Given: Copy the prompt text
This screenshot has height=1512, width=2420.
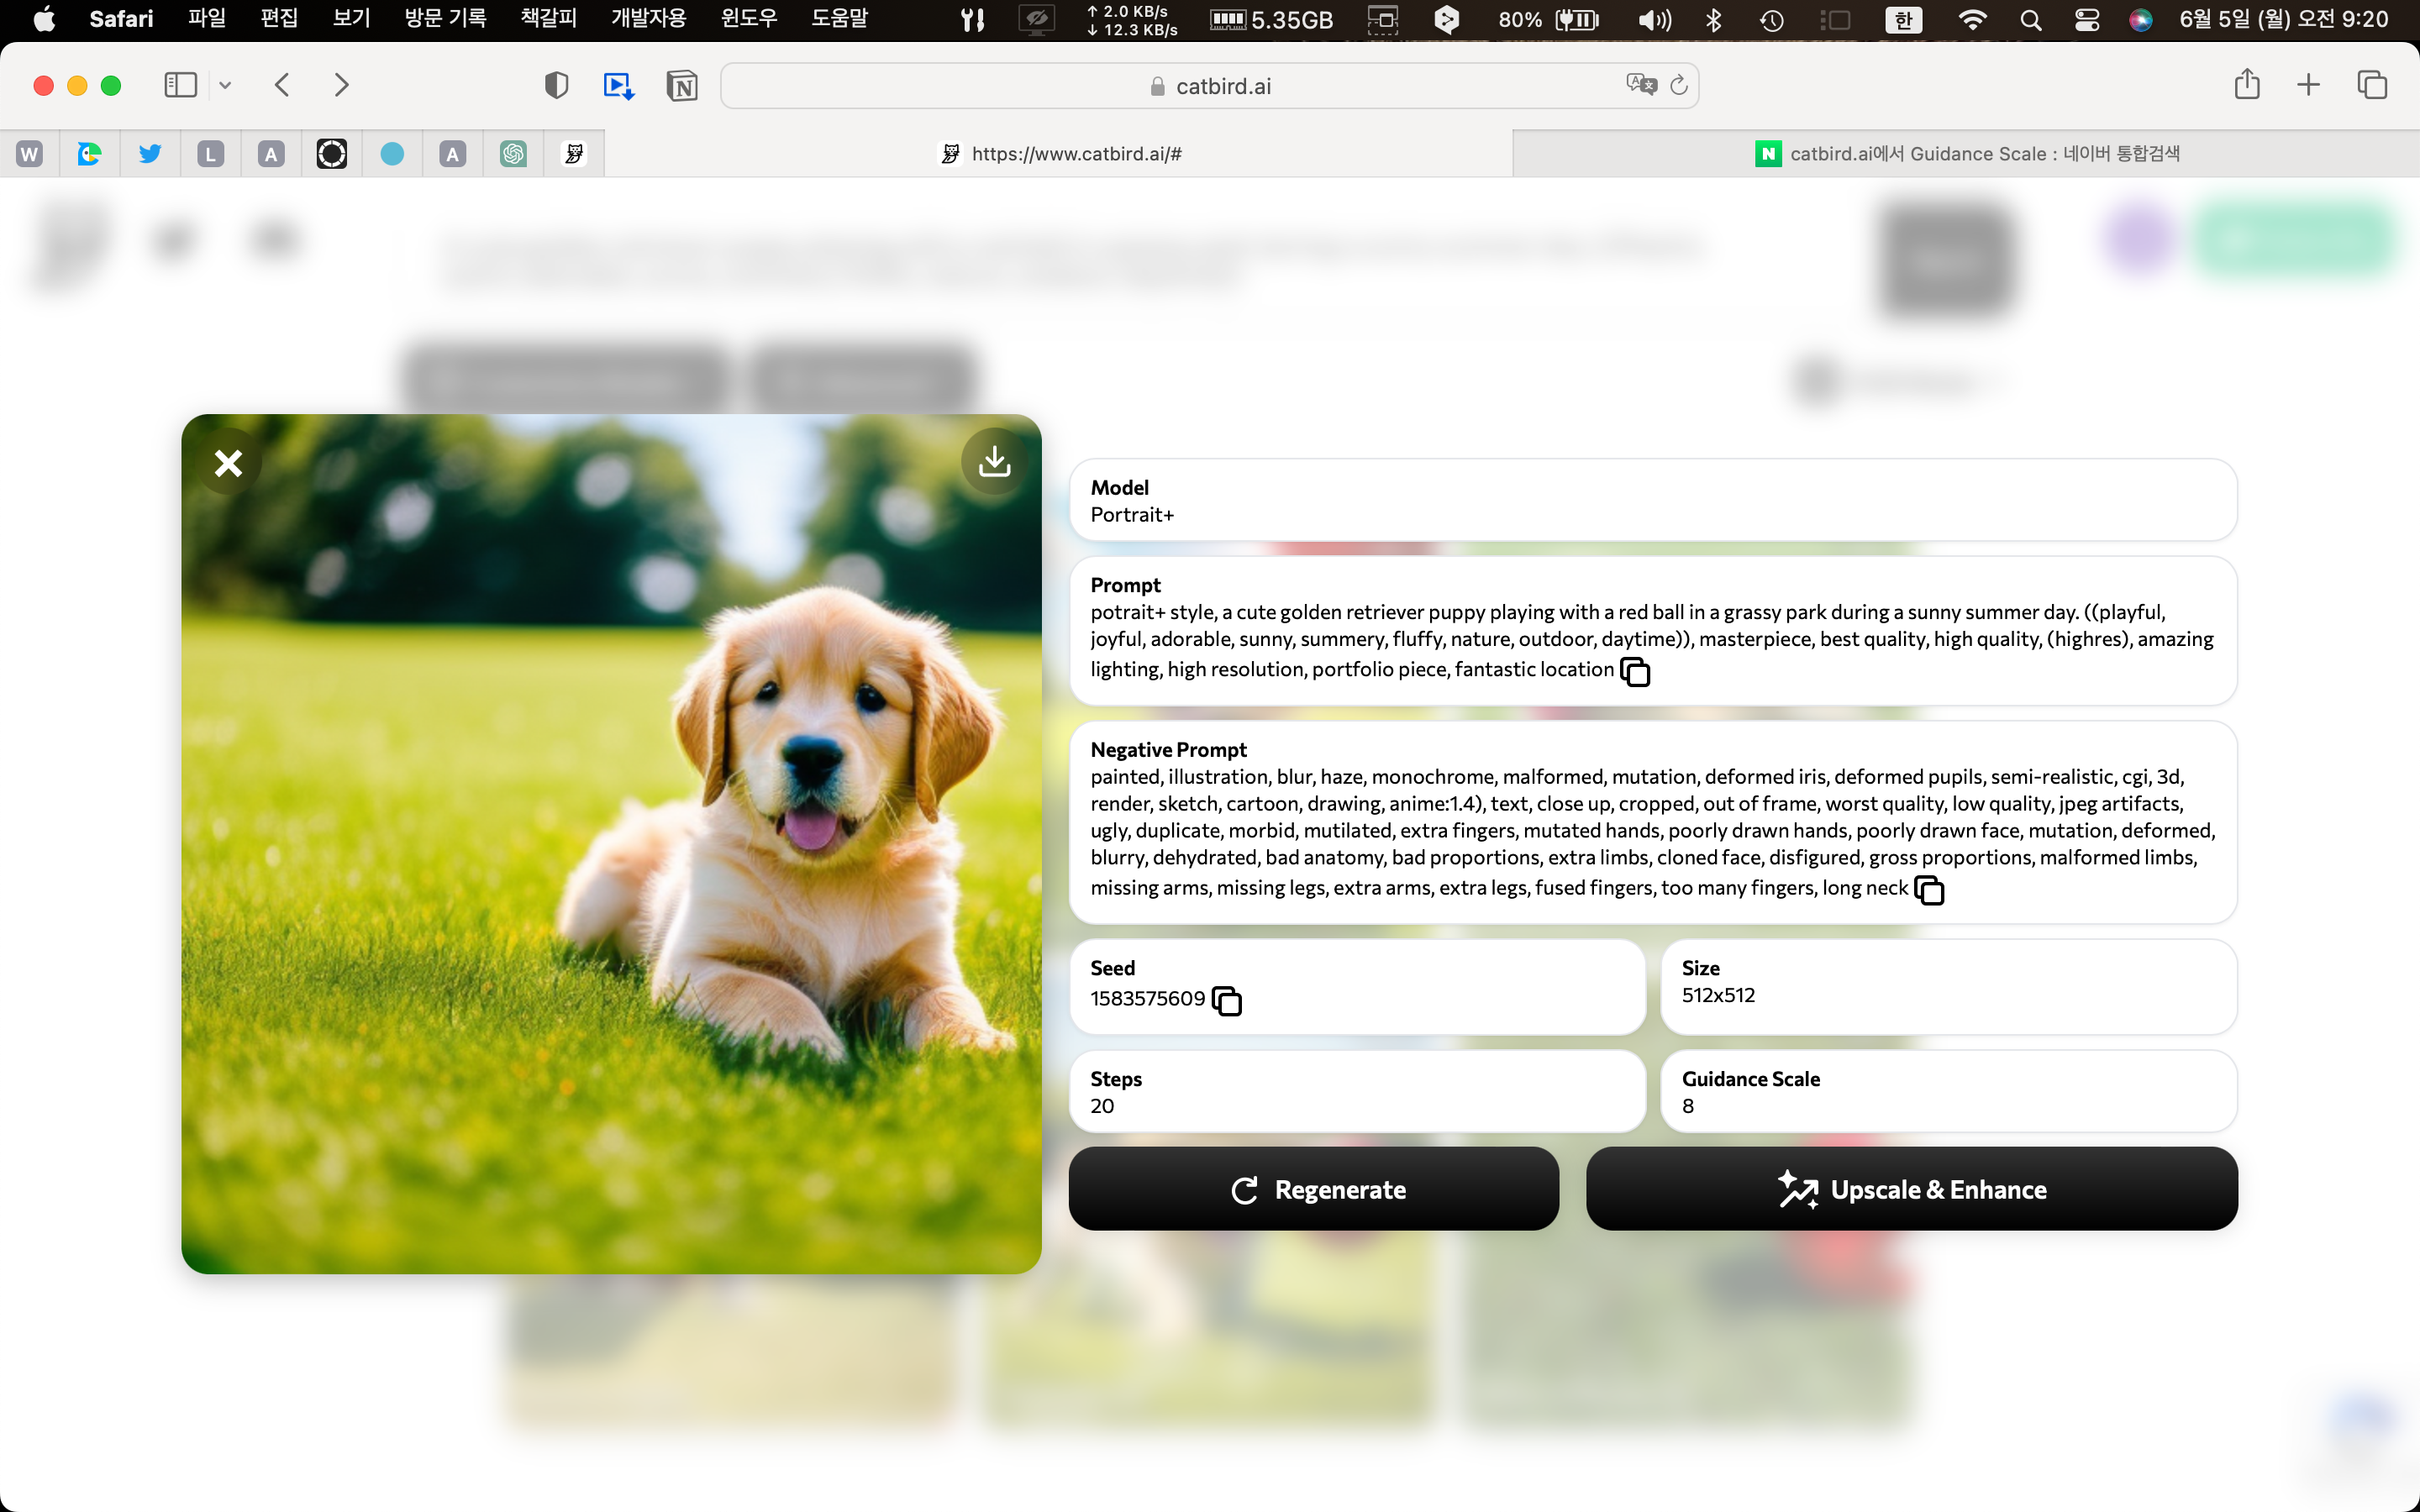Looking at the screenshot, I should [1635, 672].
